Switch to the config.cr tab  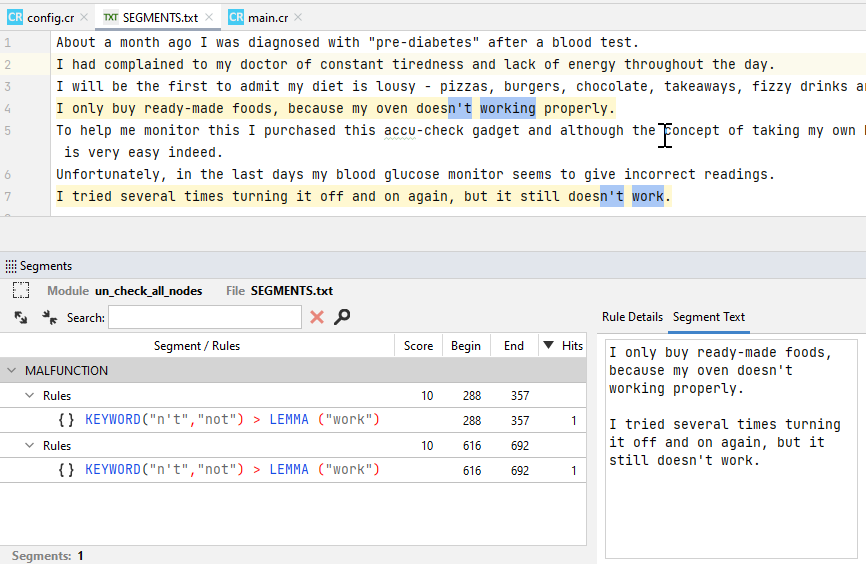pyautogui.click(x=42, y=17)
